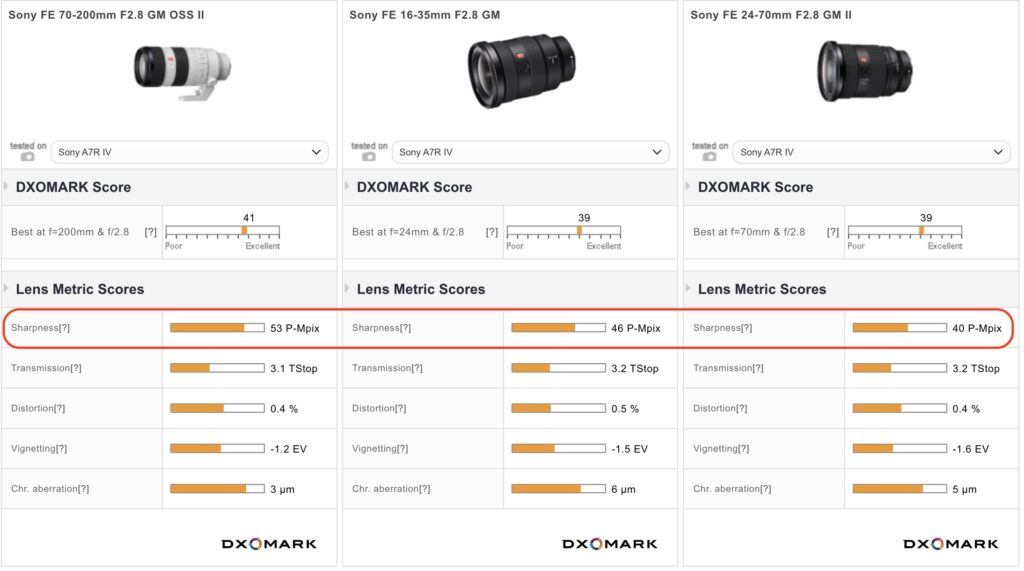Click the 41 score slider for 70-200mm
This screenshot has height=571, width=1024.
tap(223, 232)
